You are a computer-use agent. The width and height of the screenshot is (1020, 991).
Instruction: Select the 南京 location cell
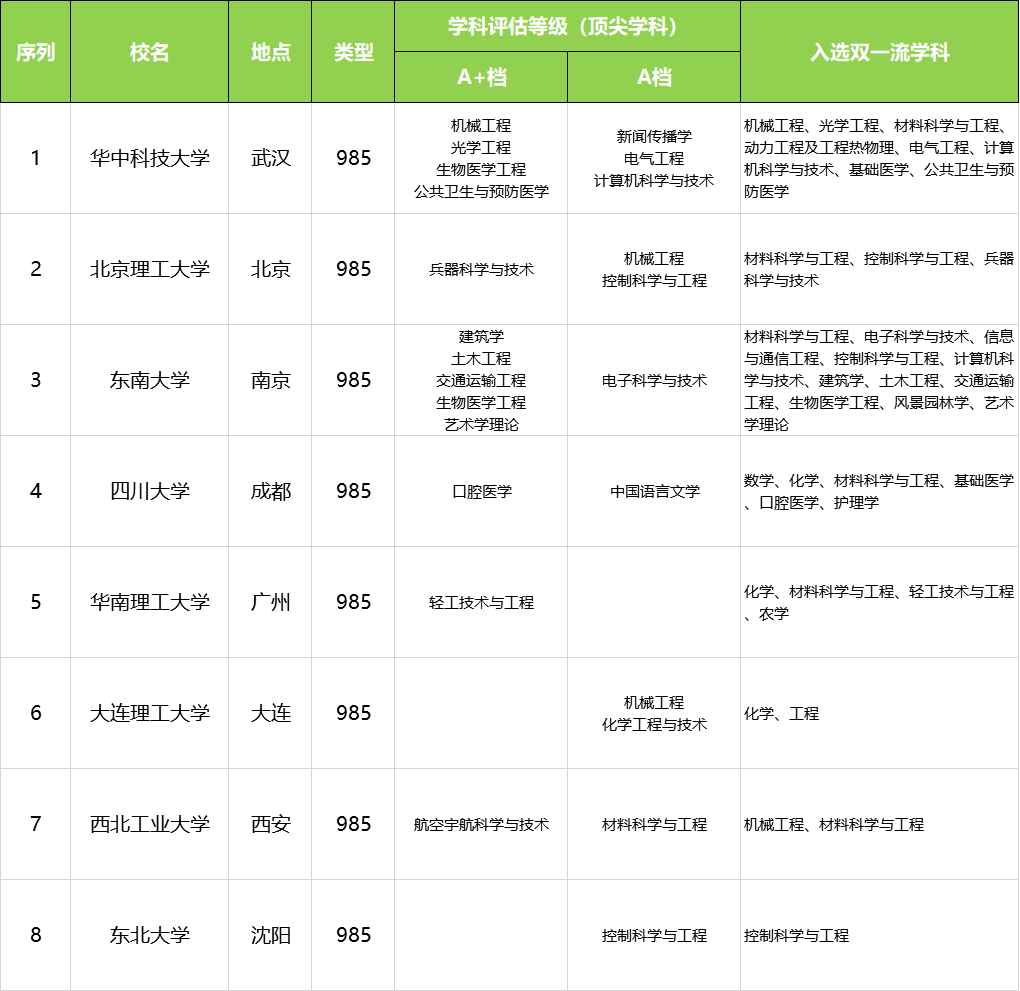pos(270,380)
